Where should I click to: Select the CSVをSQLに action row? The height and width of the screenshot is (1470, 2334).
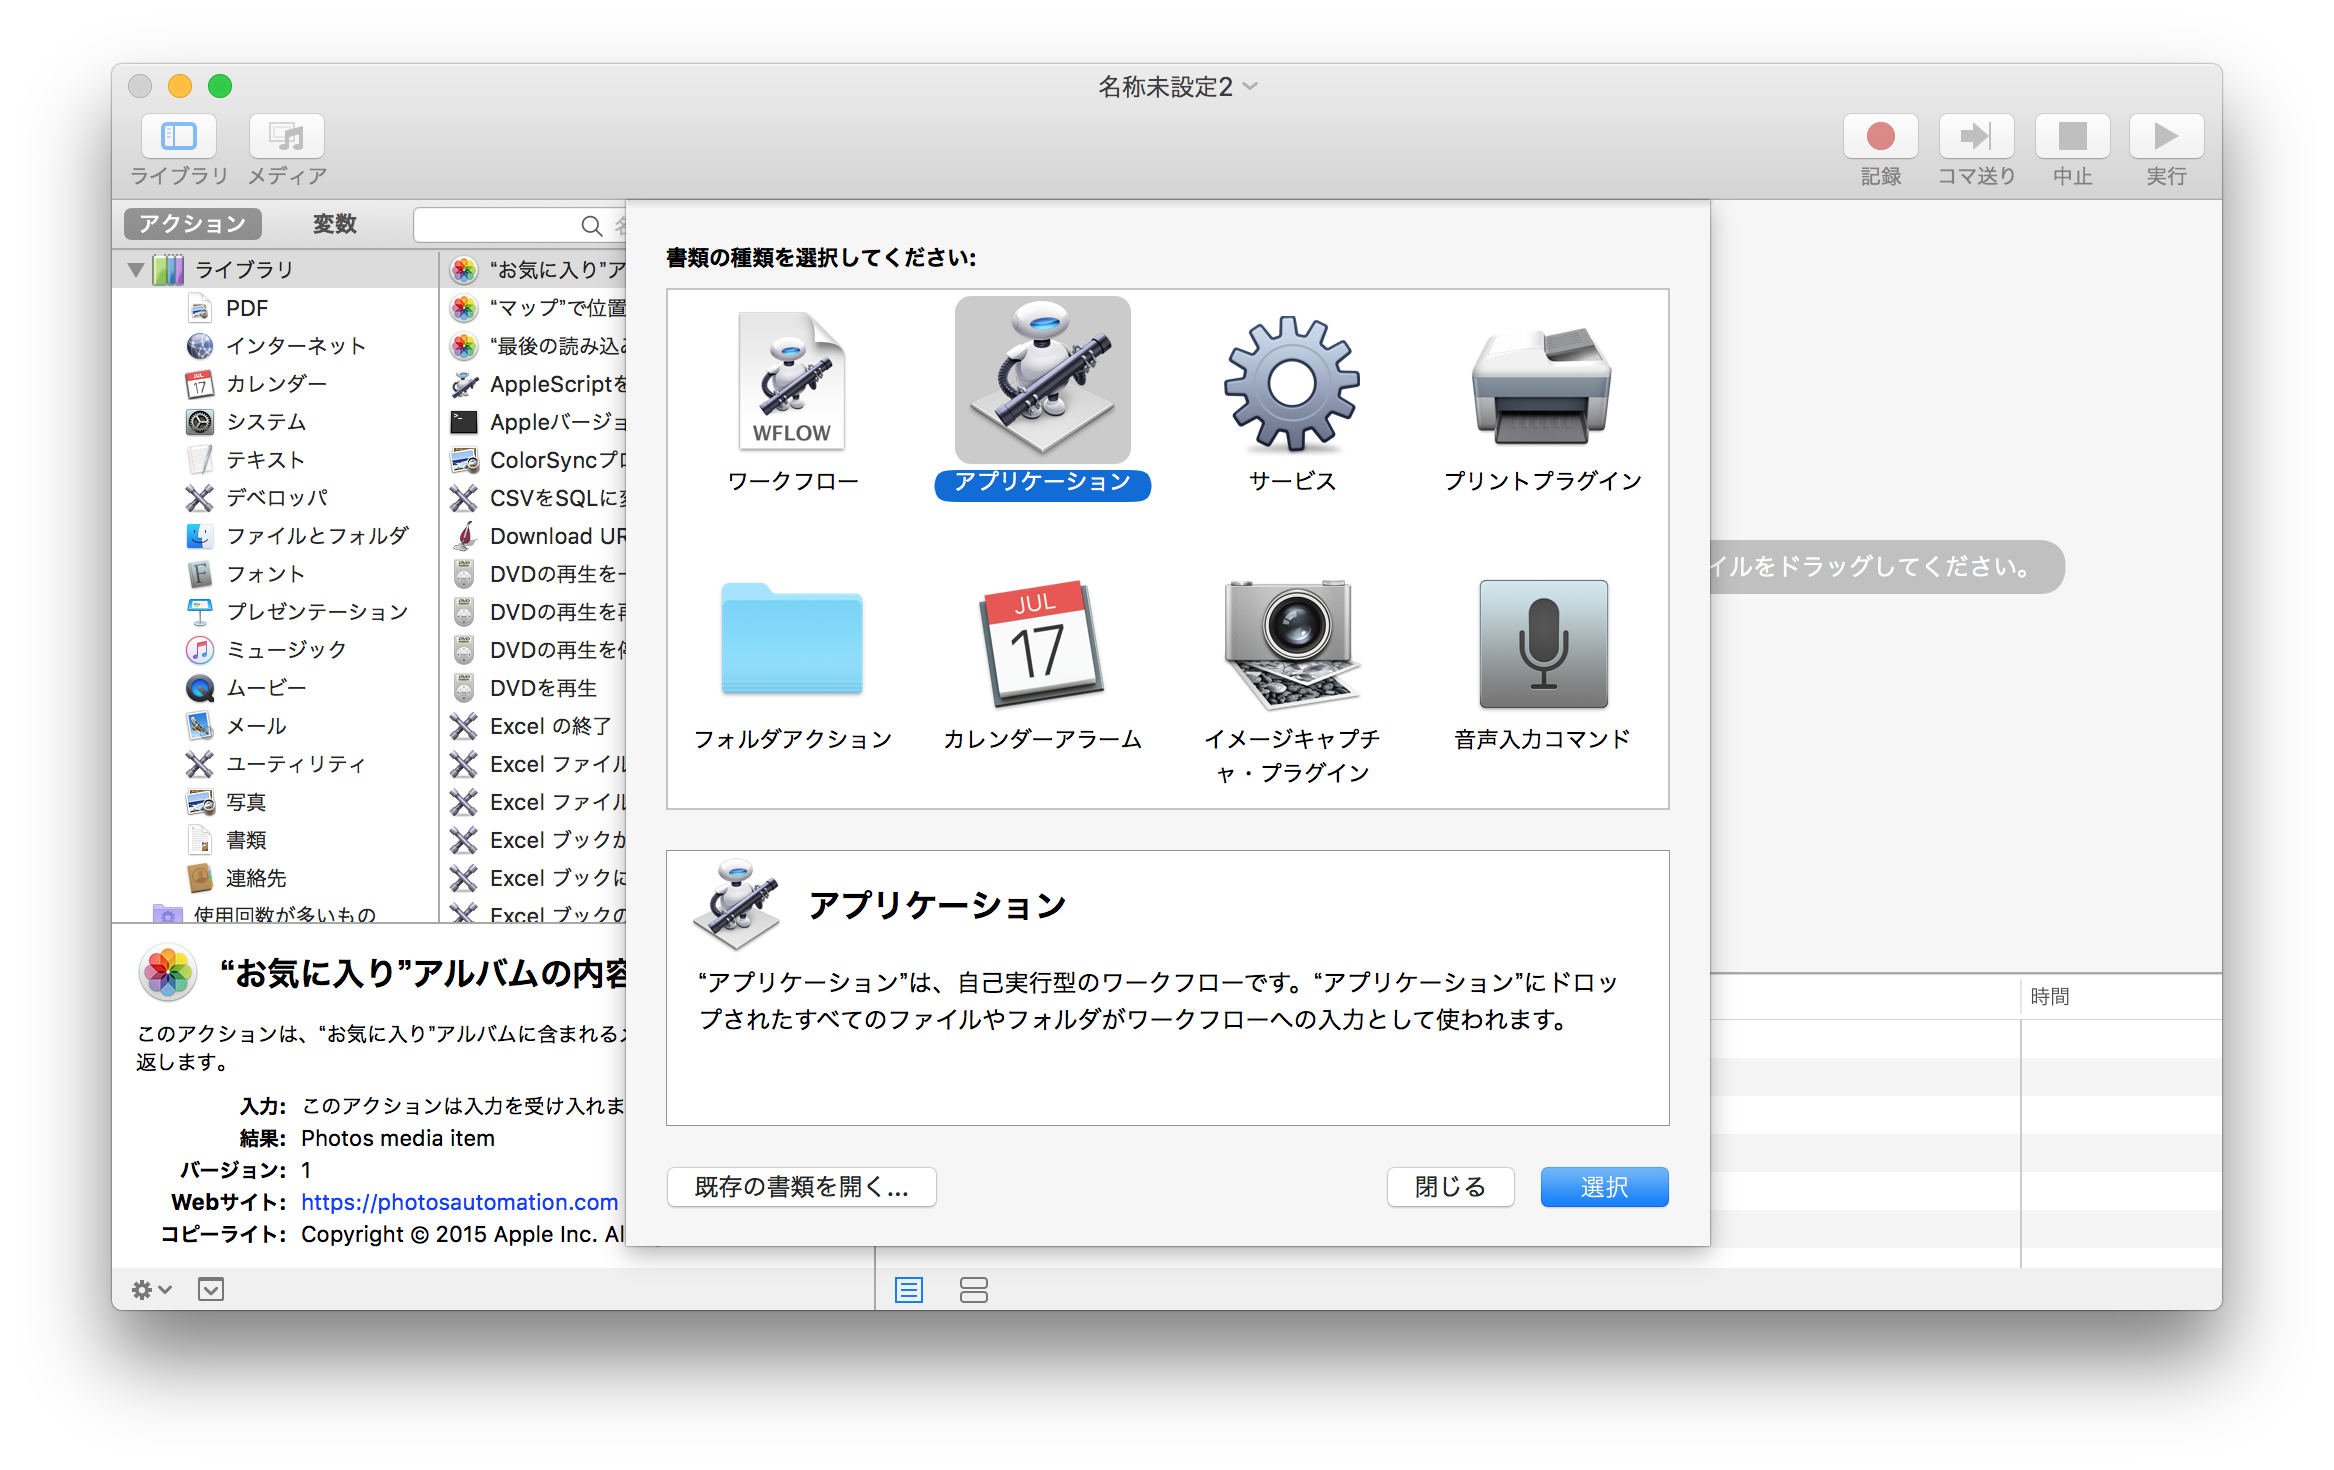tap(535, 498)
